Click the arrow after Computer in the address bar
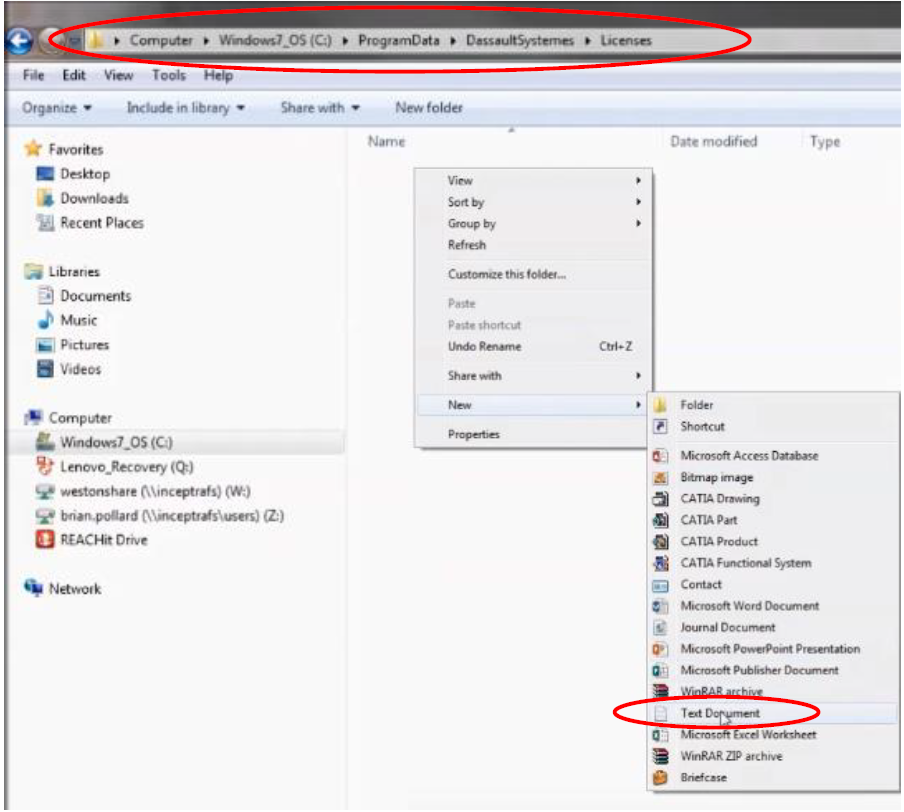The image size is (904, 812). [x=206, y=41]
